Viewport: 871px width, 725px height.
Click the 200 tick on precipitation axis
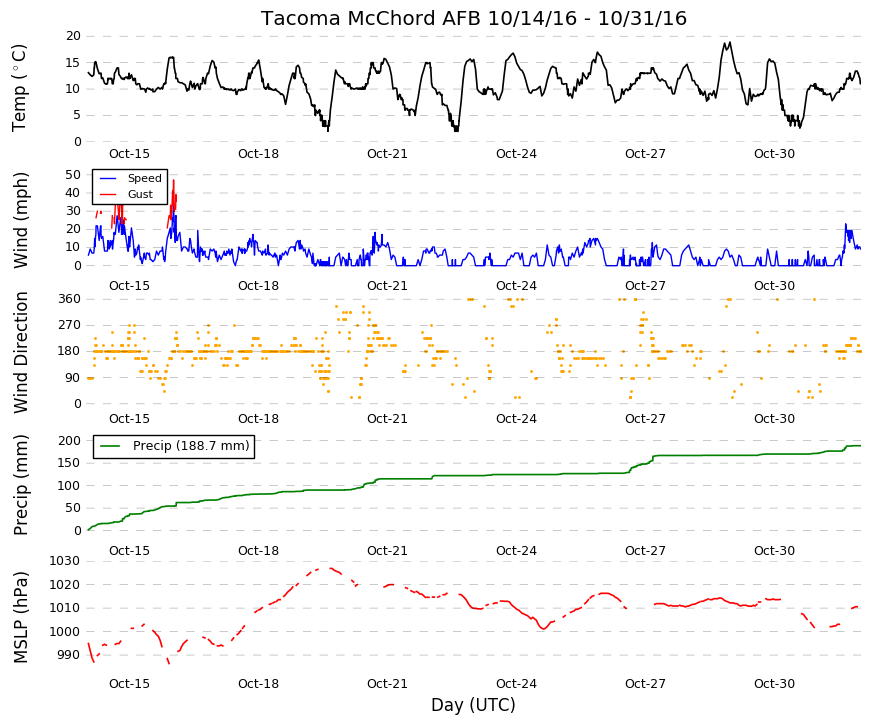(69, 441)
